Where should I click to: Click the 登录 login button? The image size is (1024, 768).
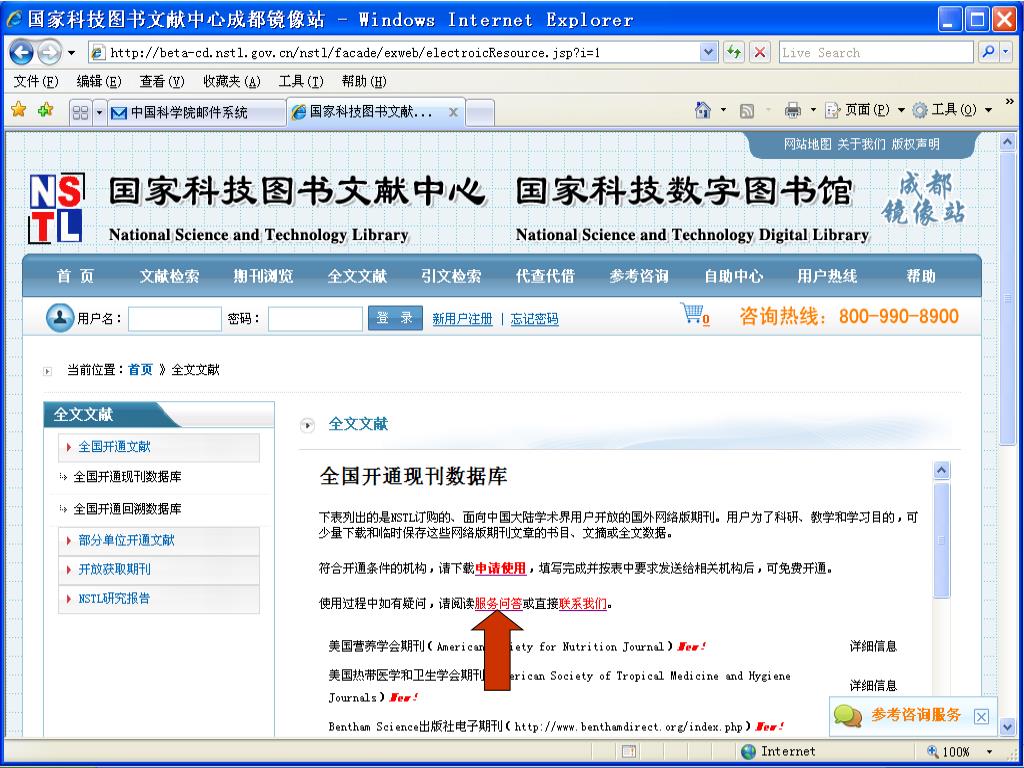(395, 318)
